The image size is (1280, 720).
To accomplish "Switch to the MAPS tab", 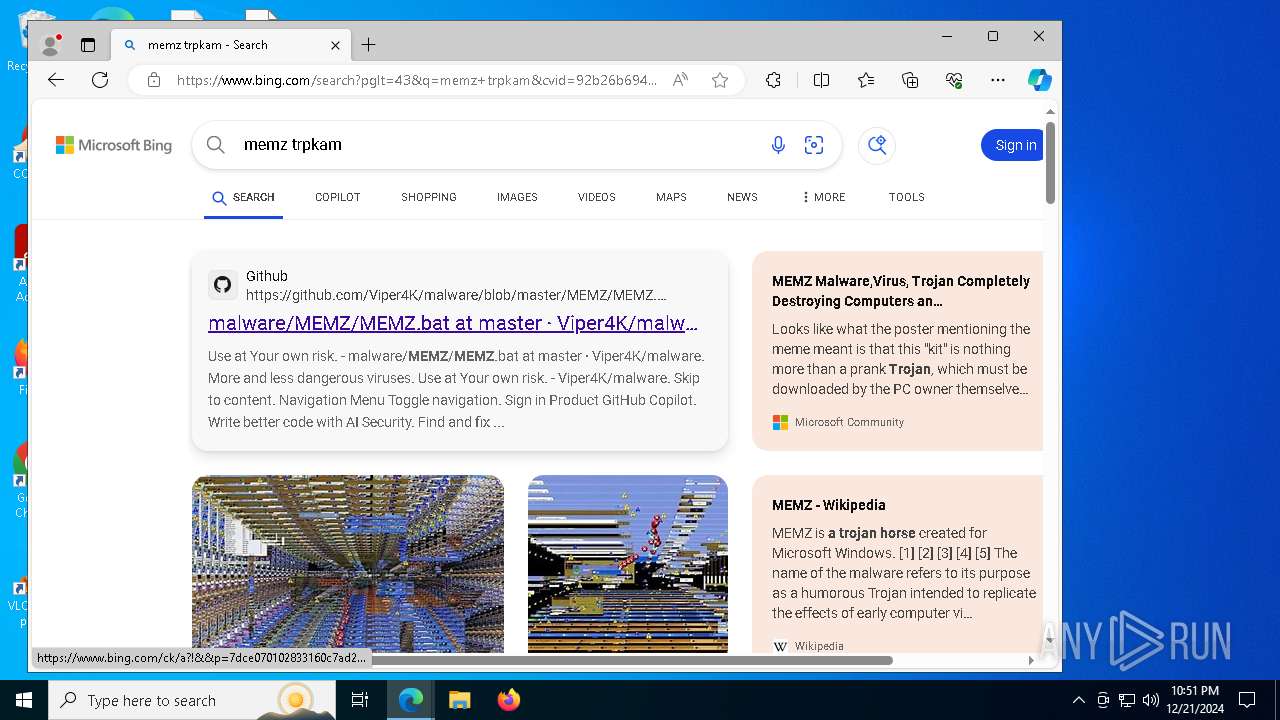I will [x=671, y=197].
